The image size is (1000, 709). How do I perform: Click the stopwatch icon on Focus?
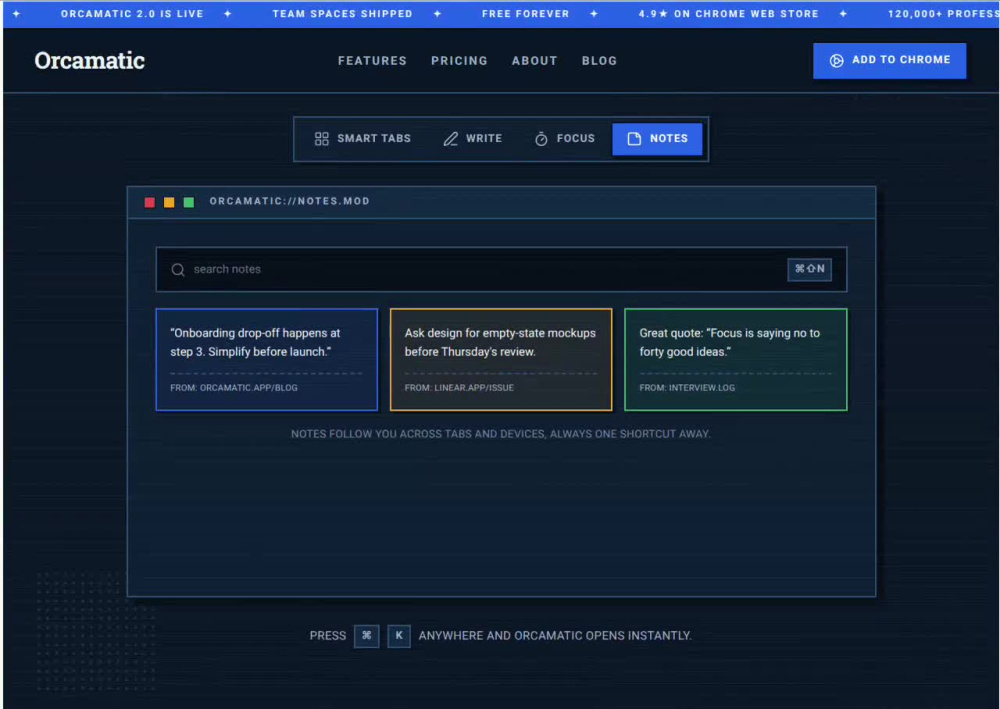coord(541,138)
